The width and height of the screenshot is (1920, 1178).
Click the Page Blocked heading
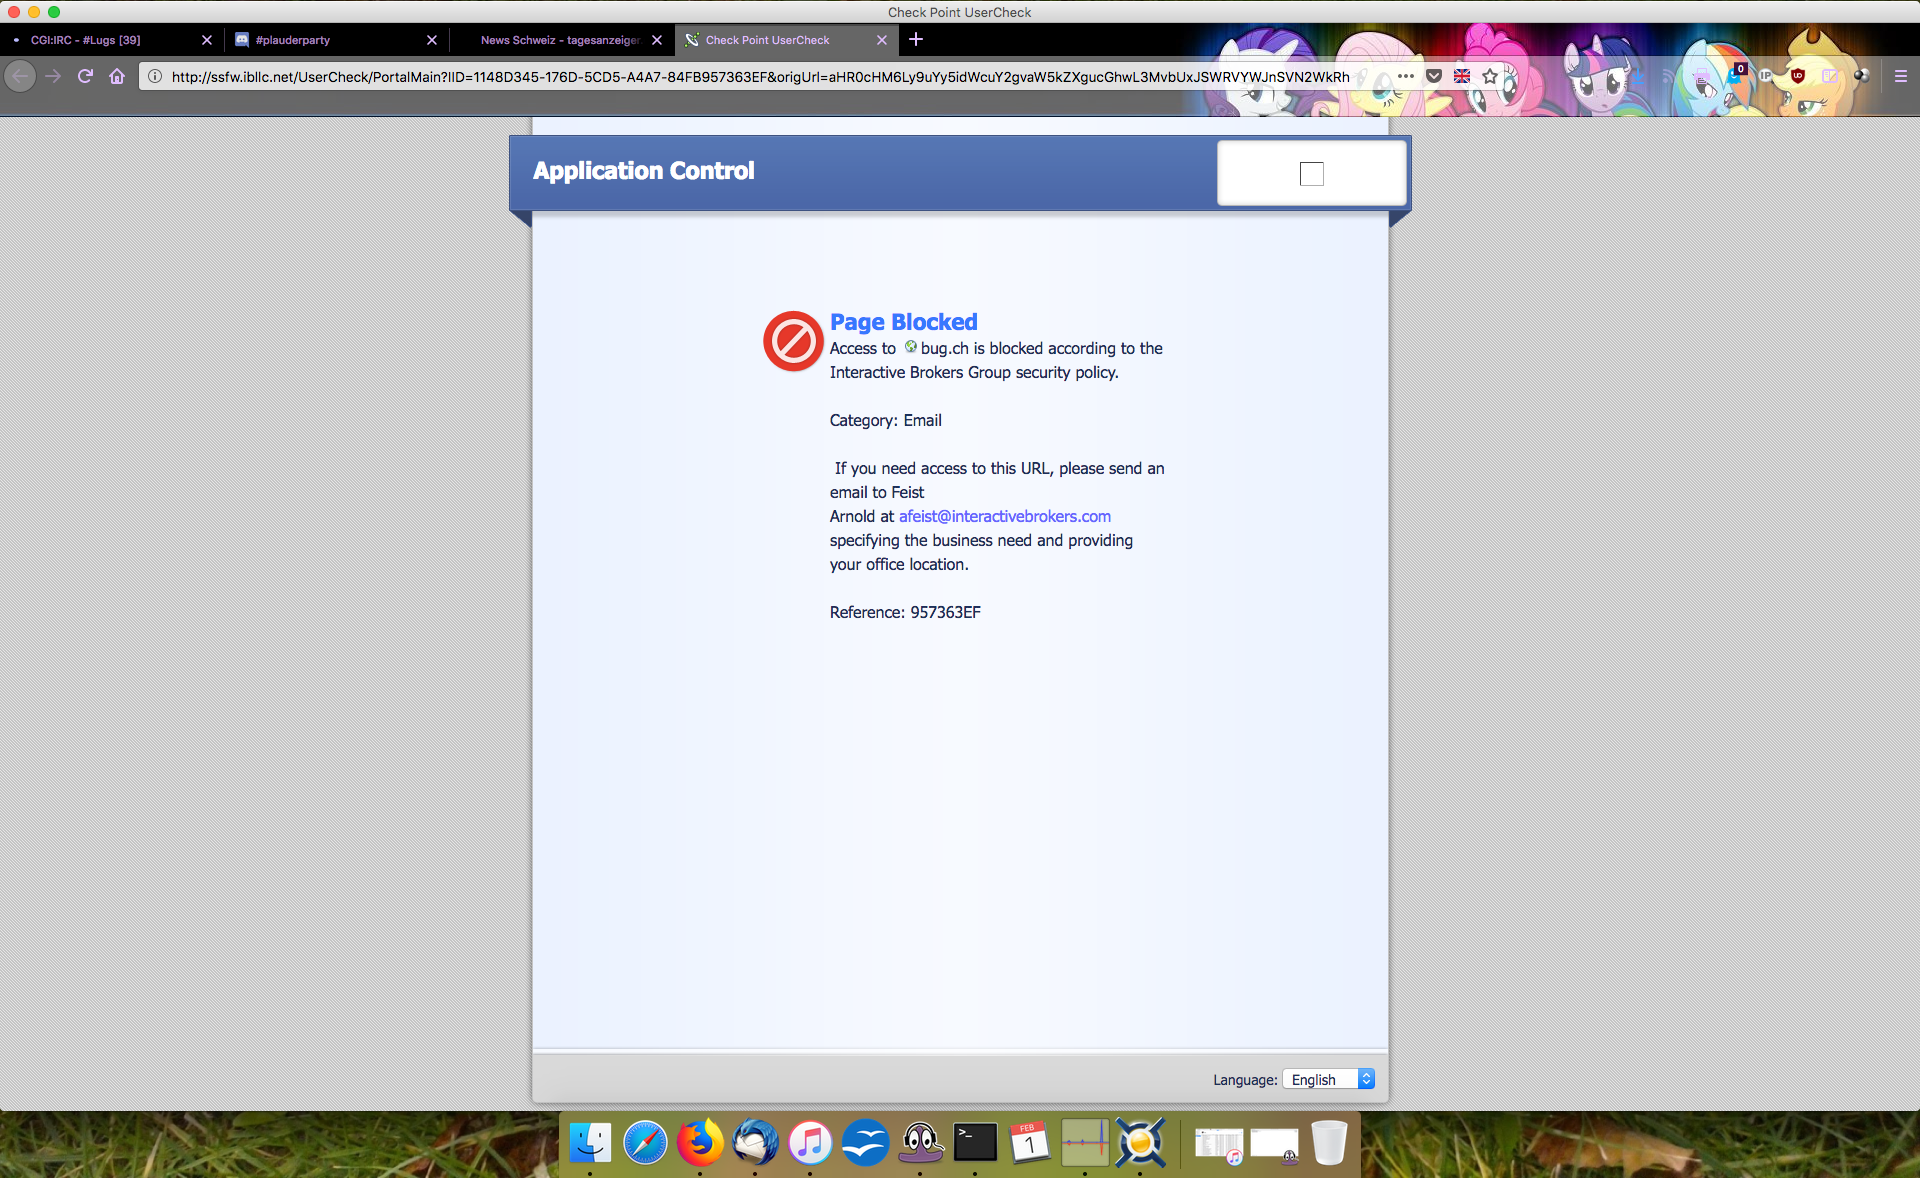904,322
